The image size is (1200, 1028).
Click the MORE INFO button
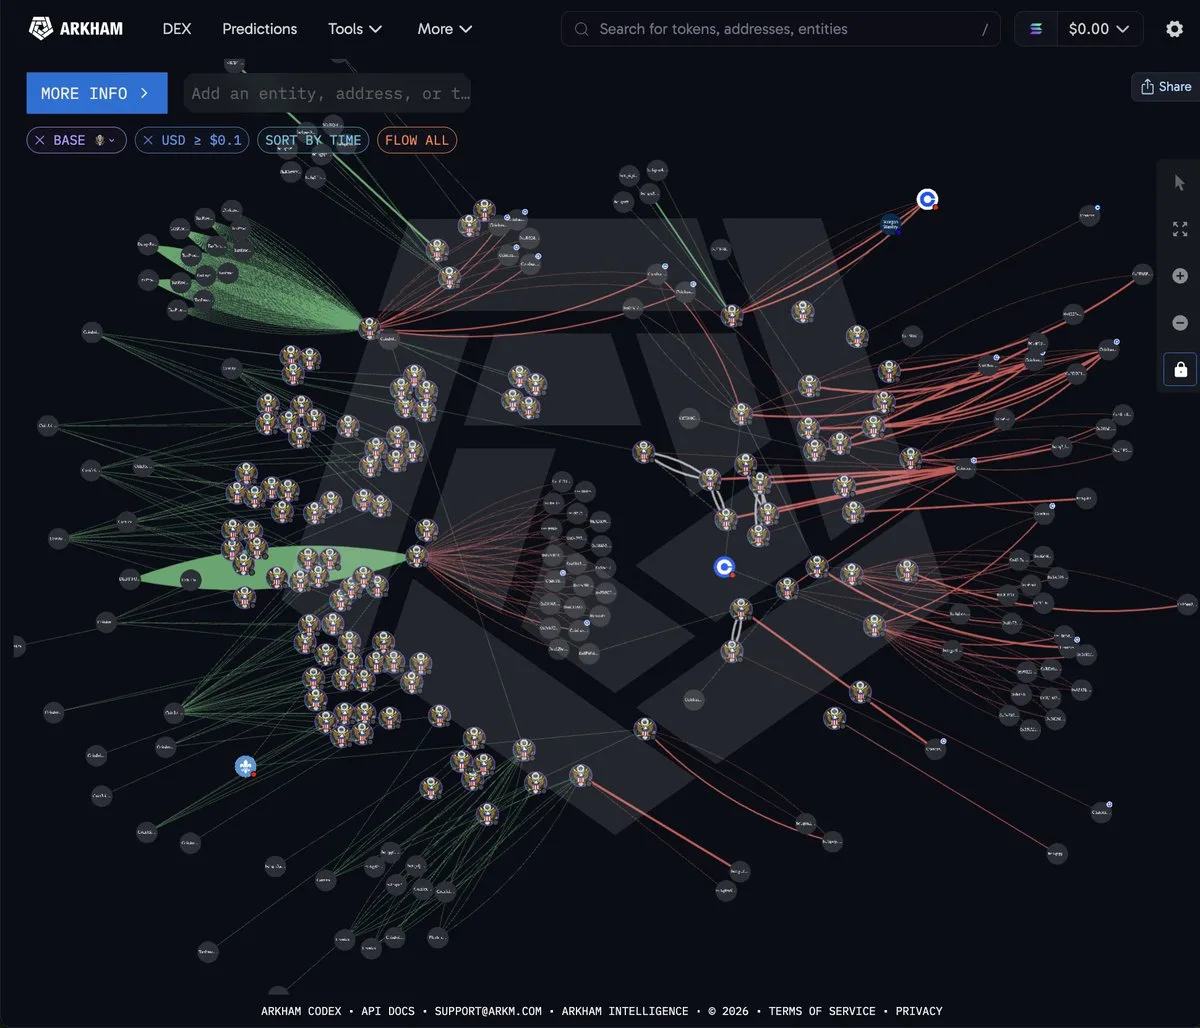click(x=97, y=93)
